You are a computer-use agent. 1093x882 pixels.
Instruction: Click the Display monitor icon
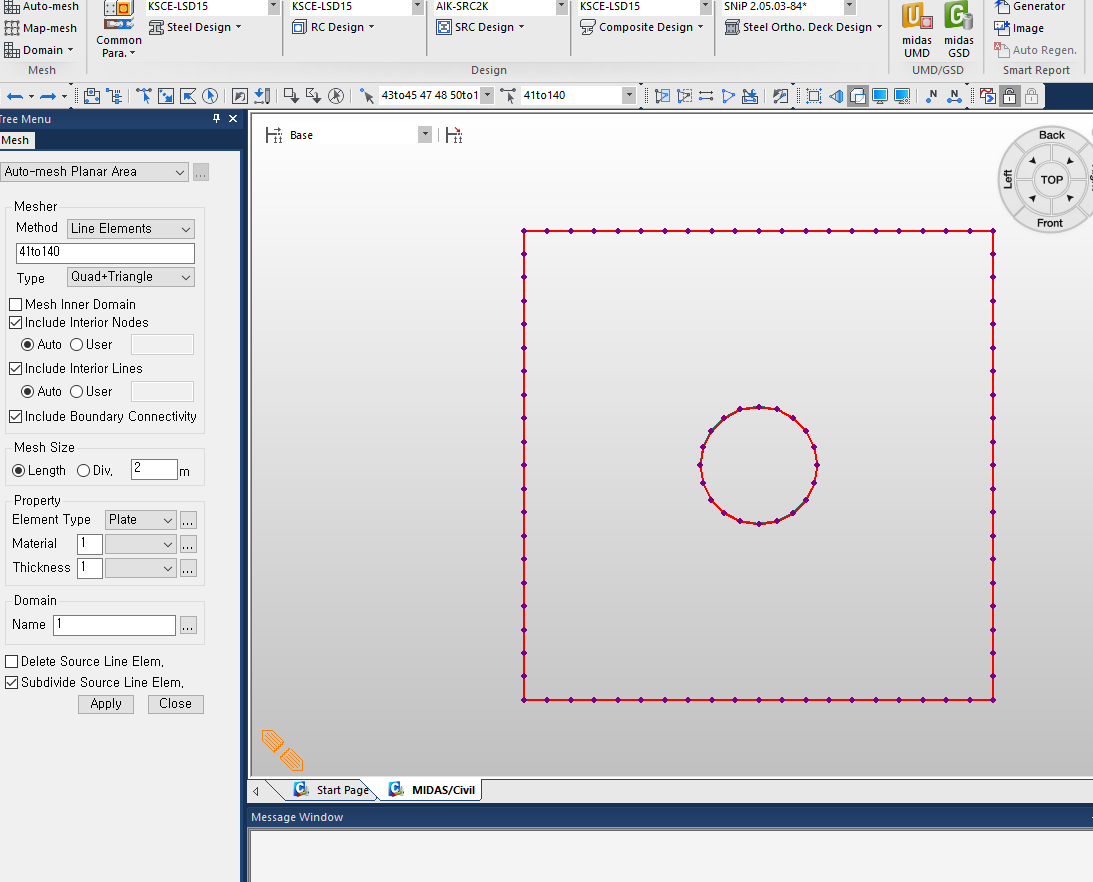coord(880,96)
